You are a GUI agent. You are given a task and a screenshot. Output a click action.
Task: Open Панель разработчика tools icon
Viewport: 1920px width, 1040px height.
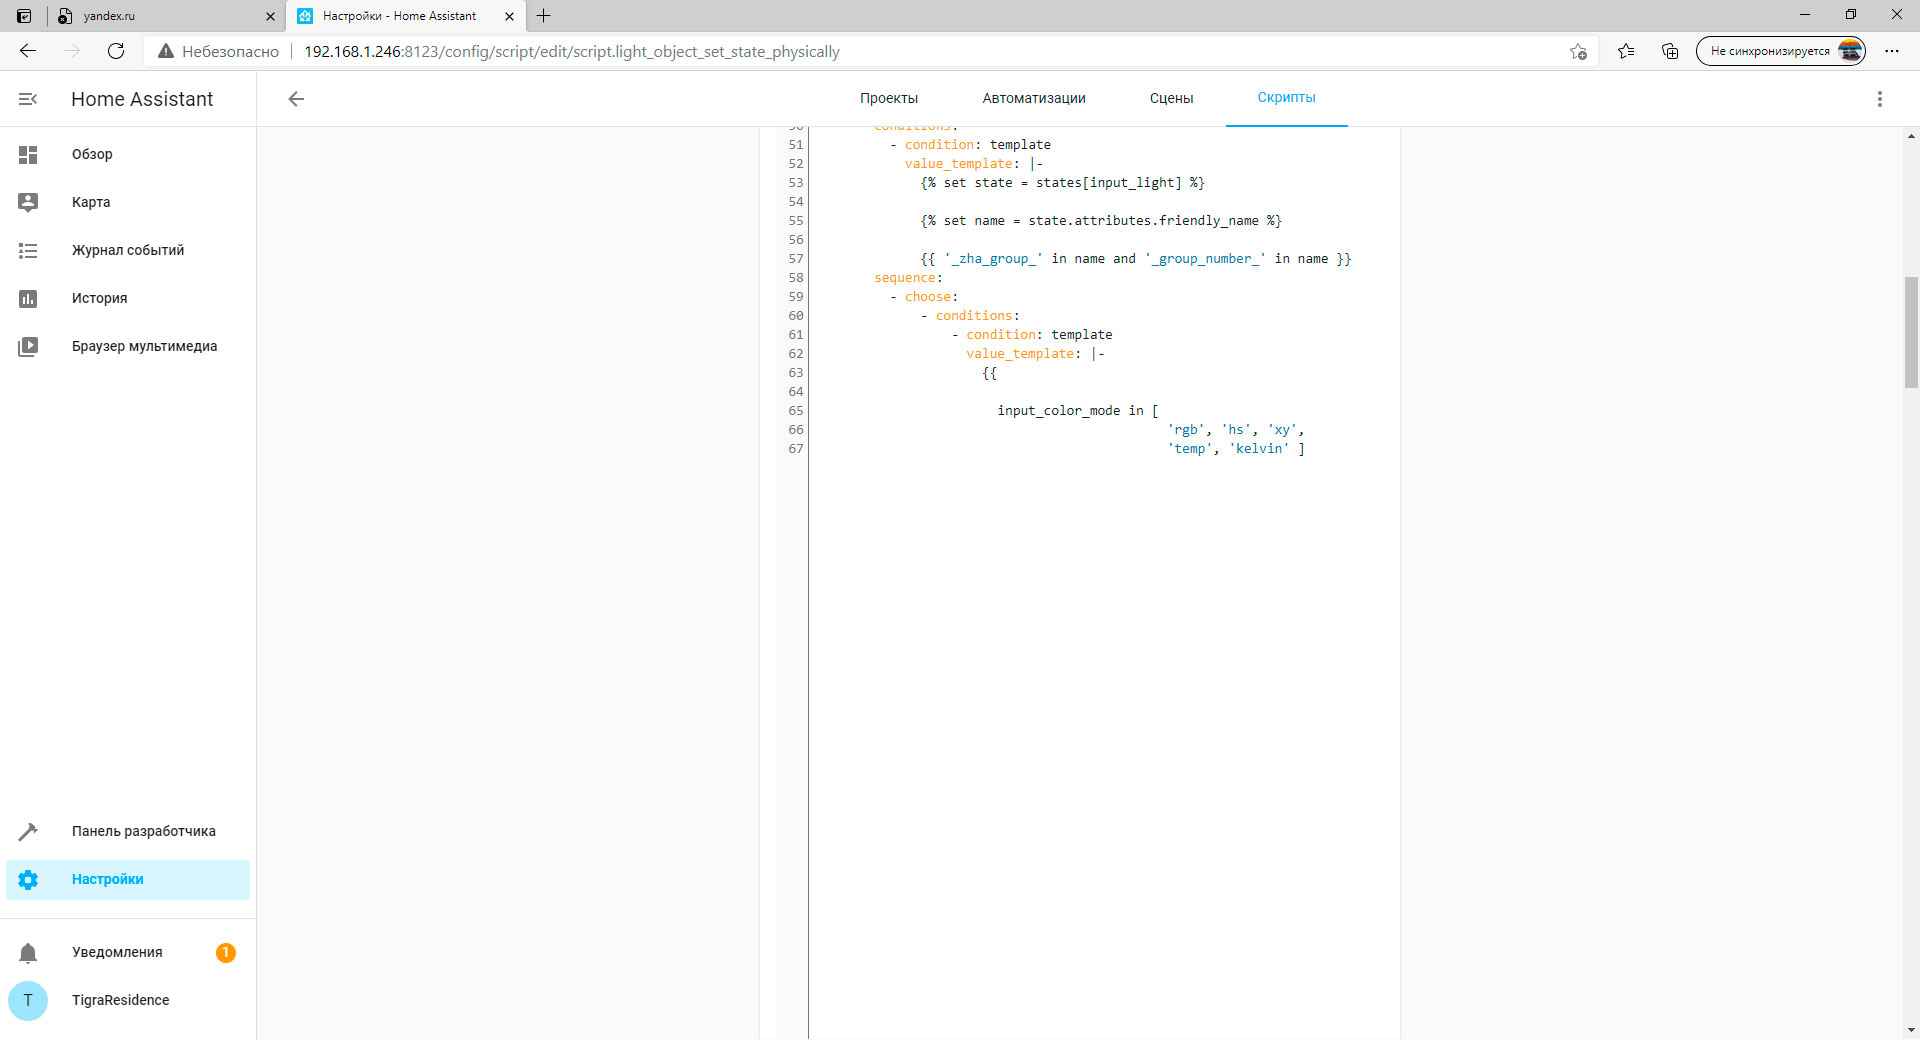tap(28, 831)
